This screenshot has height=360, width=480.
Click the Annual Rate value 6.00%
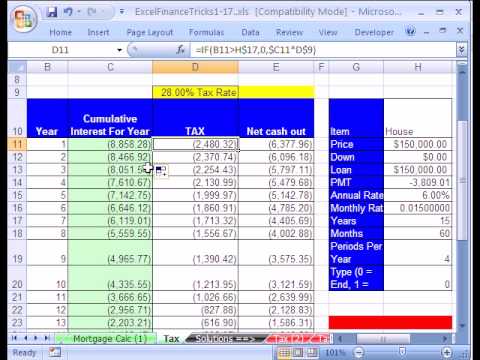(x=418, y=195)
